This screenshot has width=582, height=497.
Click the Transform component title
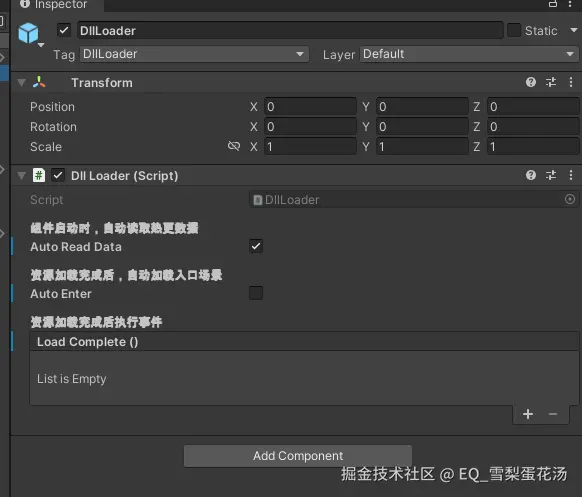point(102,82)
